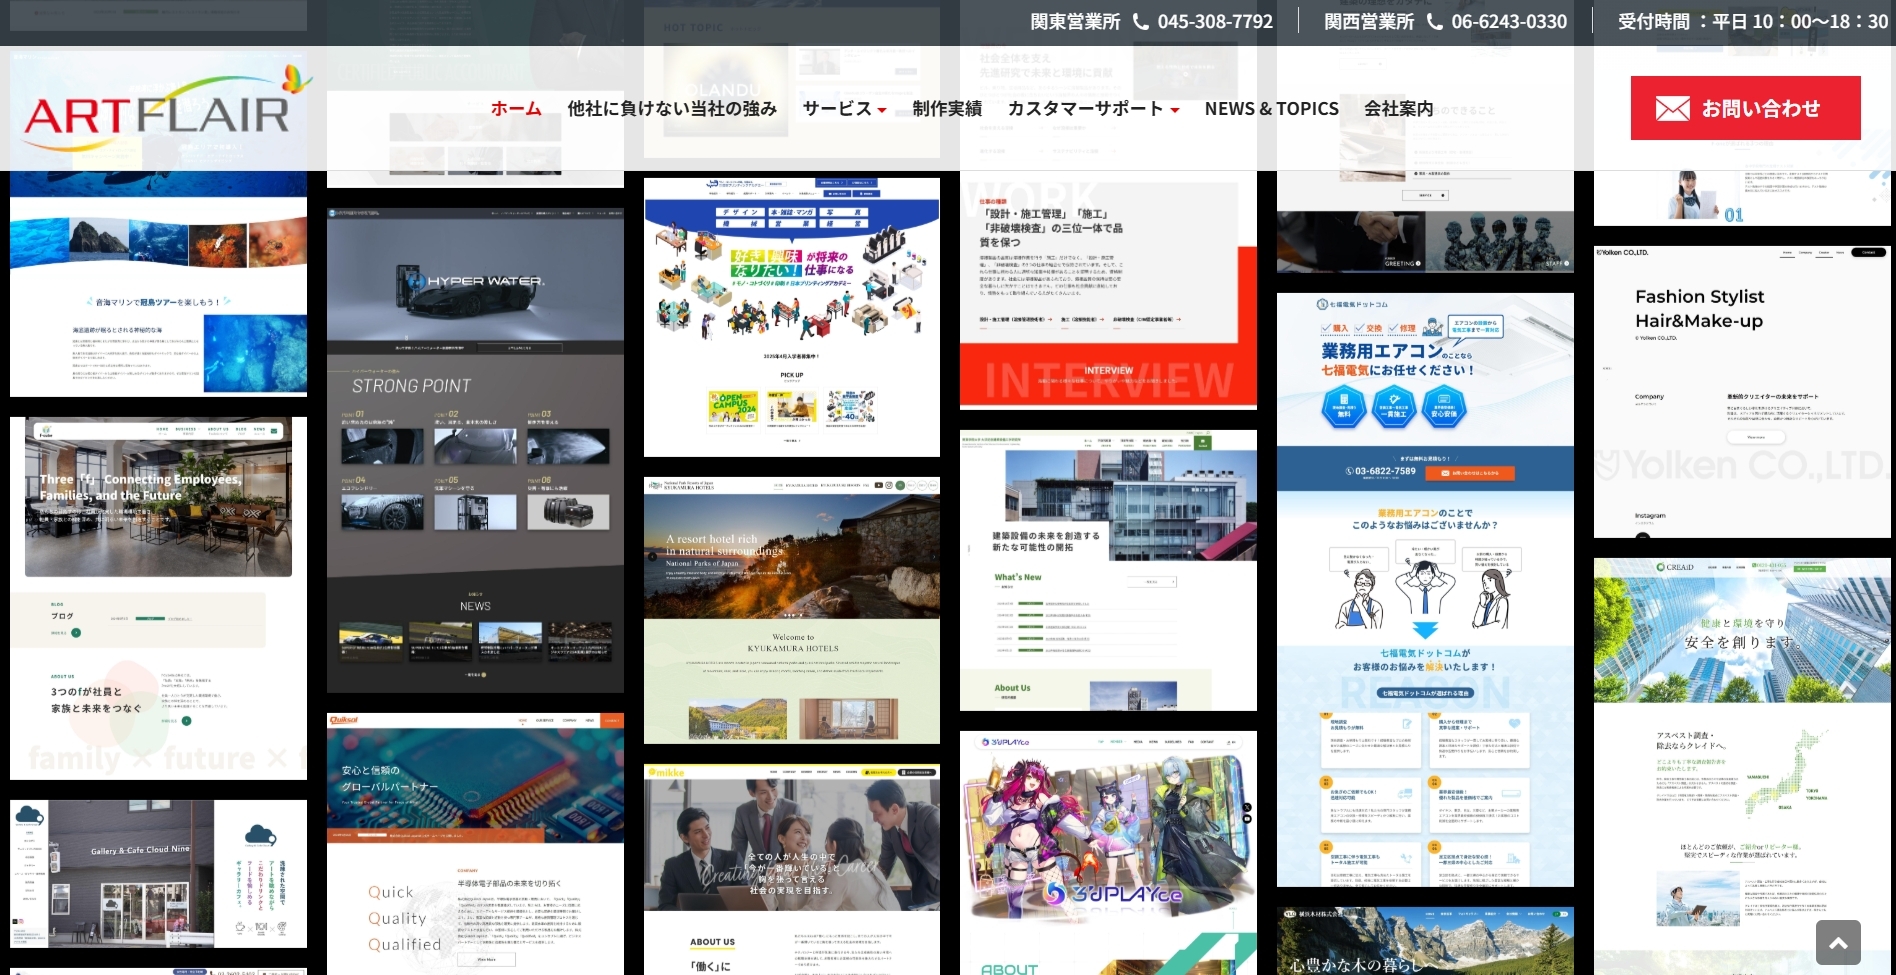This screenshot has height=975, width=1896.
Task: Click the ARTFLAIR logo
Action: (x=168, y=108)
